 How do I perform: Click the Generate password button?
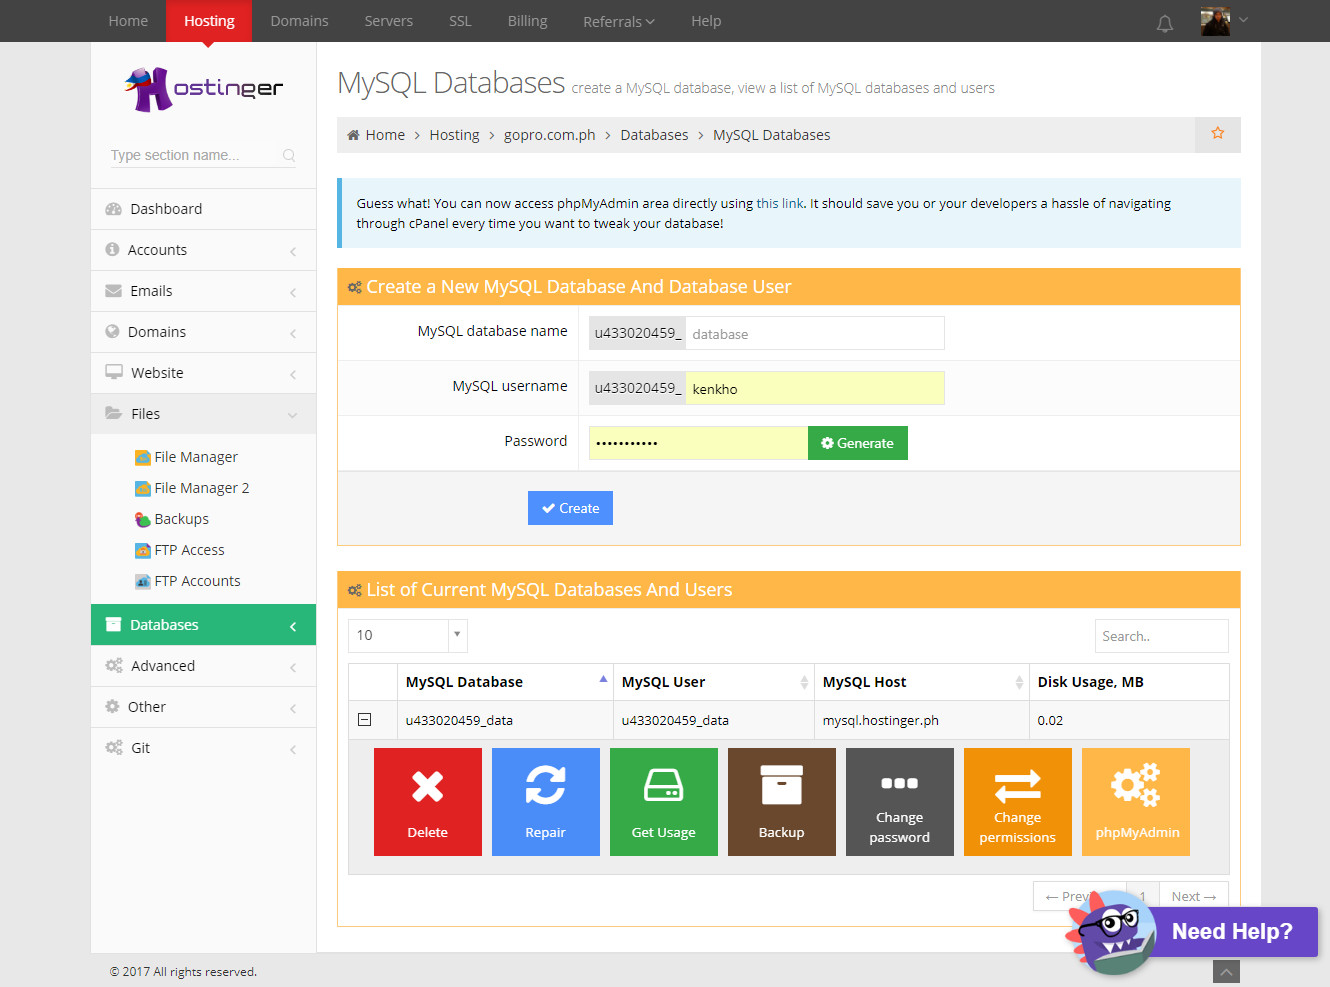pyautogui.click(x=858, y=443)
